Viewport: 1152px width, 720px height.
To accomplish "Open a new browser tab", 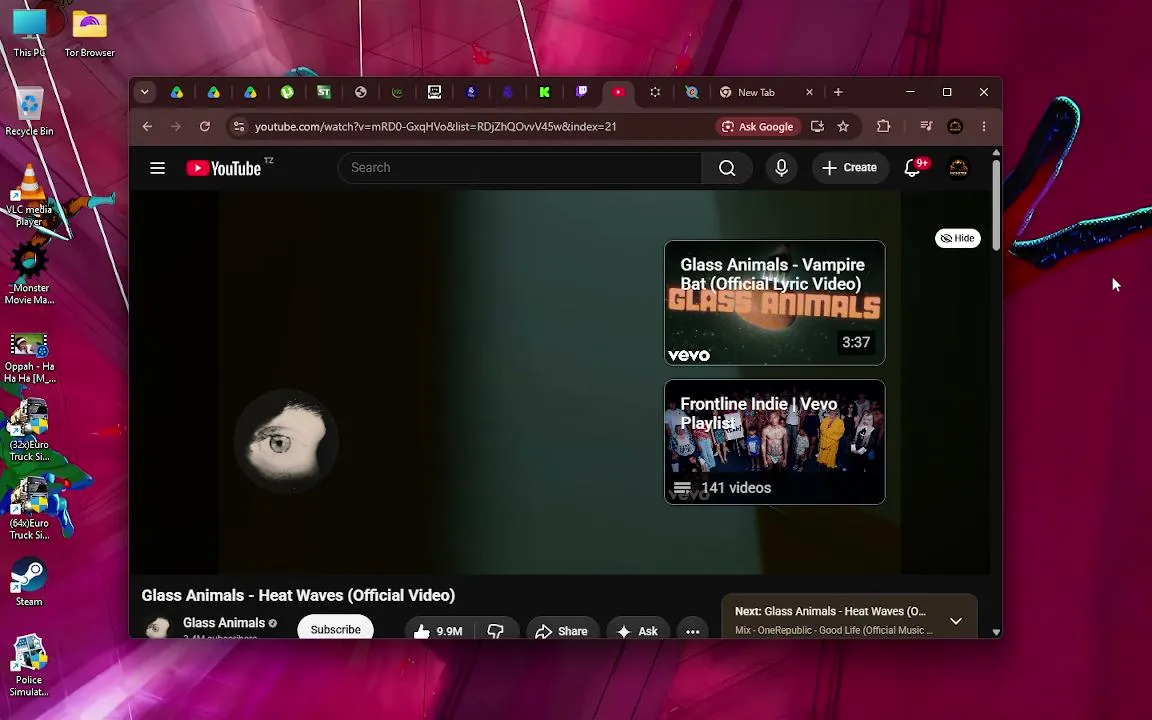I will [838, 92].
